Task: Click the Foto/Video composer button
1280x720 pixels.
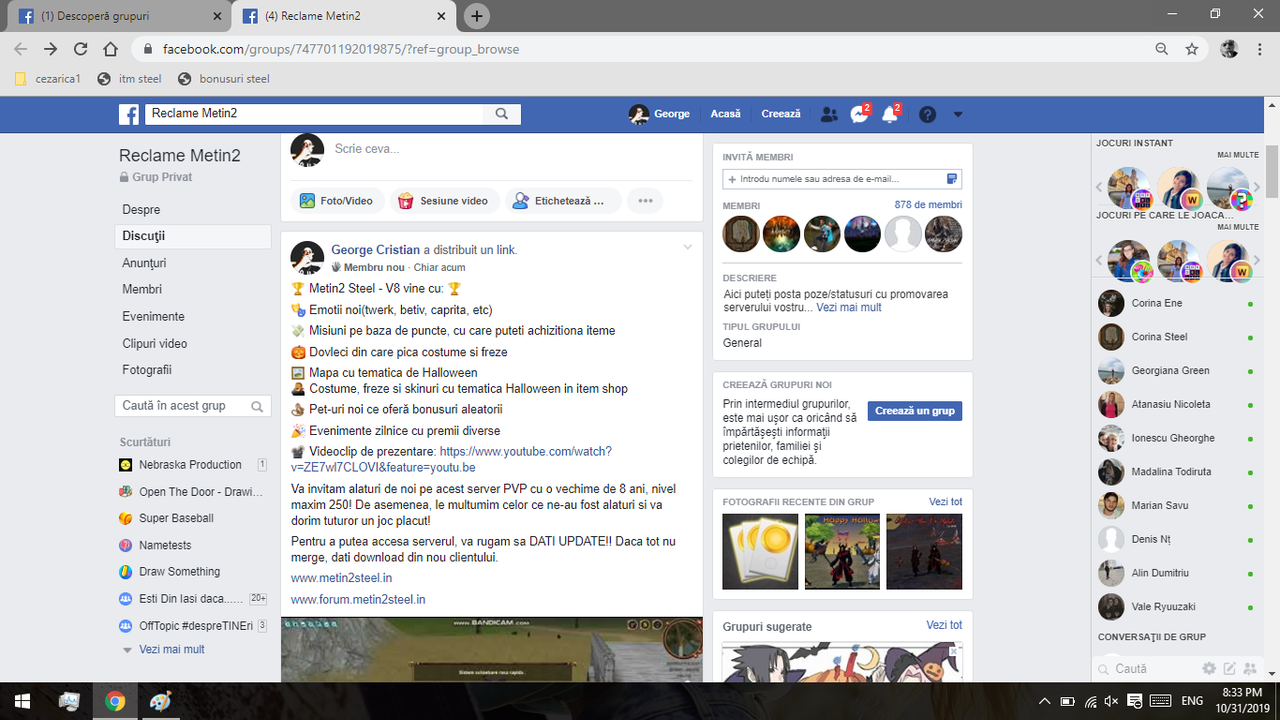Action: pyautogui.click(x=337, y=201)
